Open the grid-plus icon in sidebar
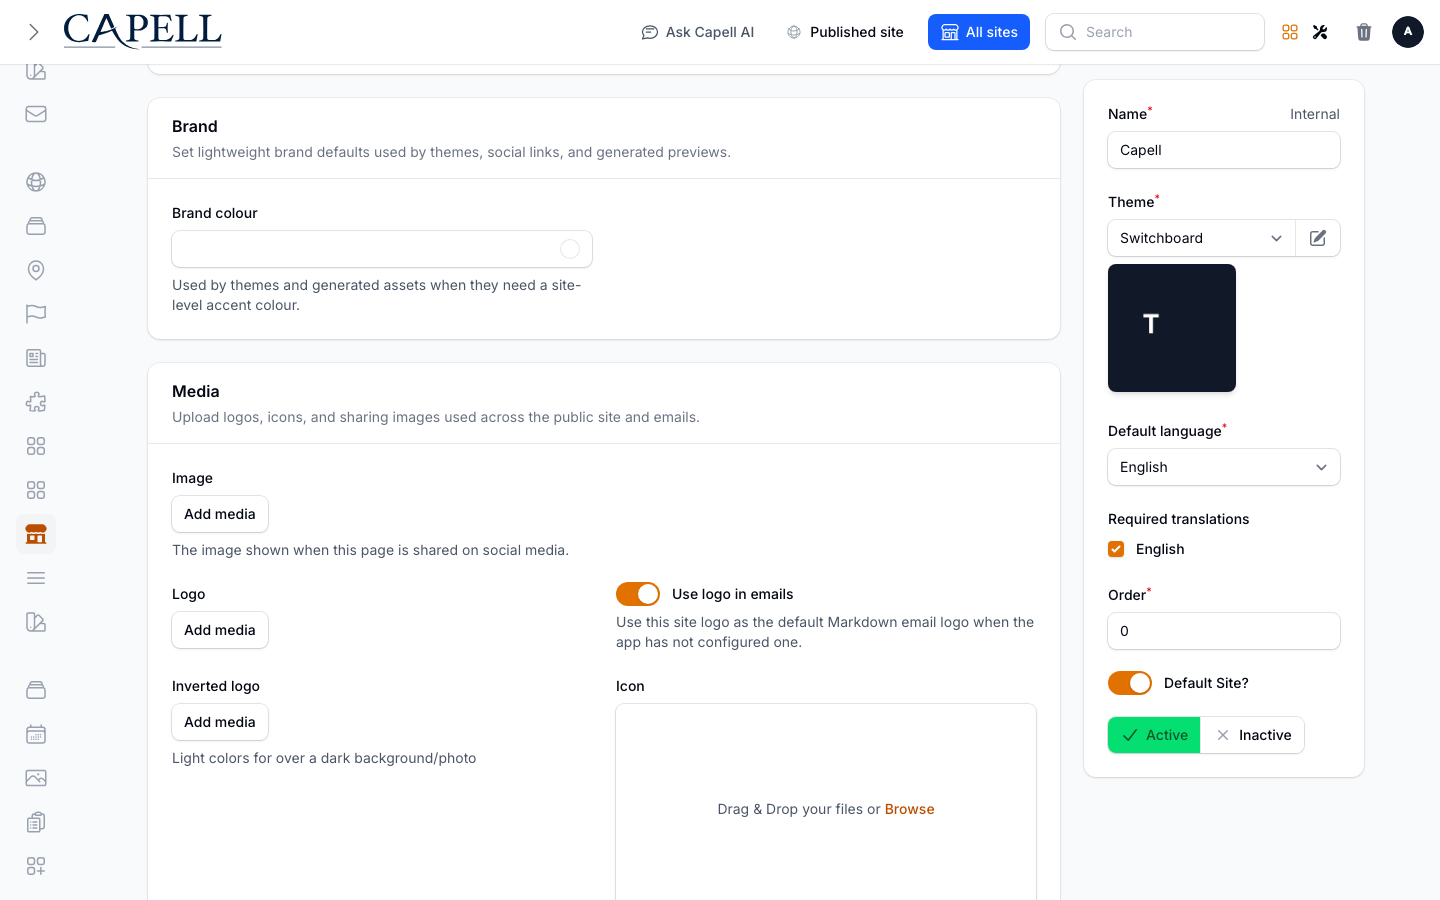 click(x=36, y=866)
